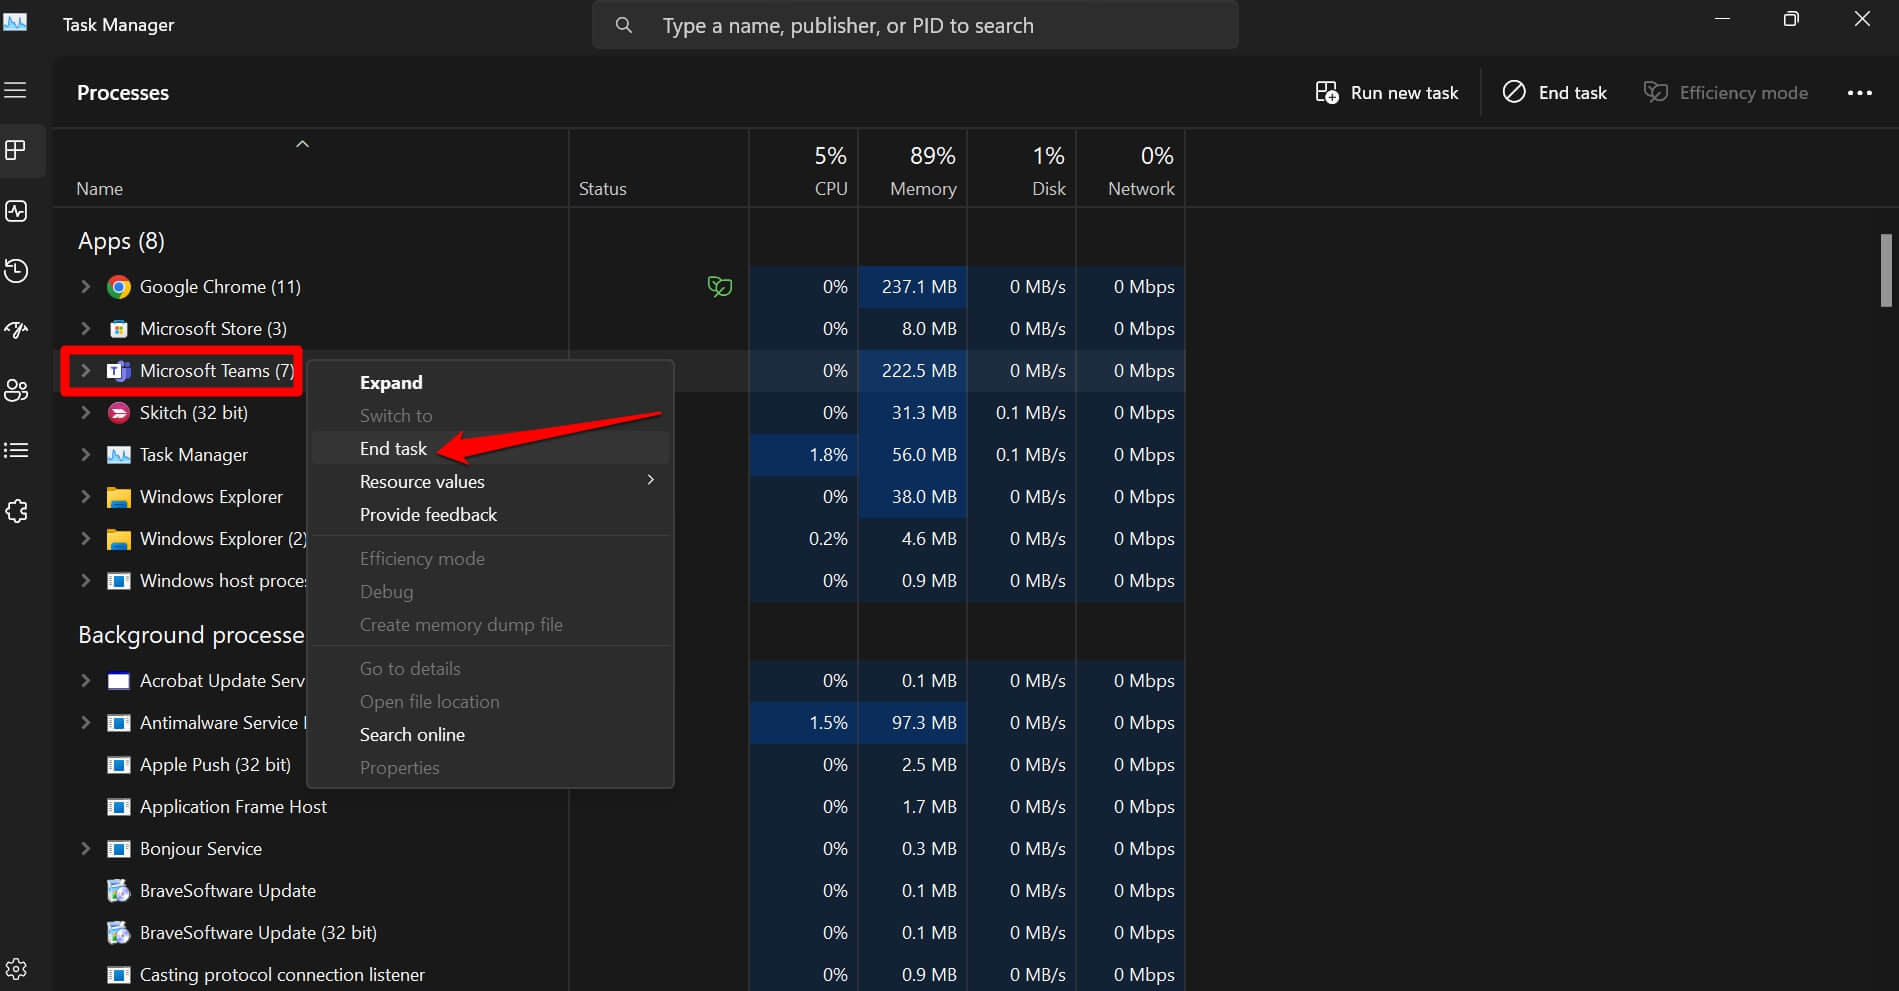The image size is (1899, 991).
Task: Open Task Manager settings gear
Action: (16, 968)
